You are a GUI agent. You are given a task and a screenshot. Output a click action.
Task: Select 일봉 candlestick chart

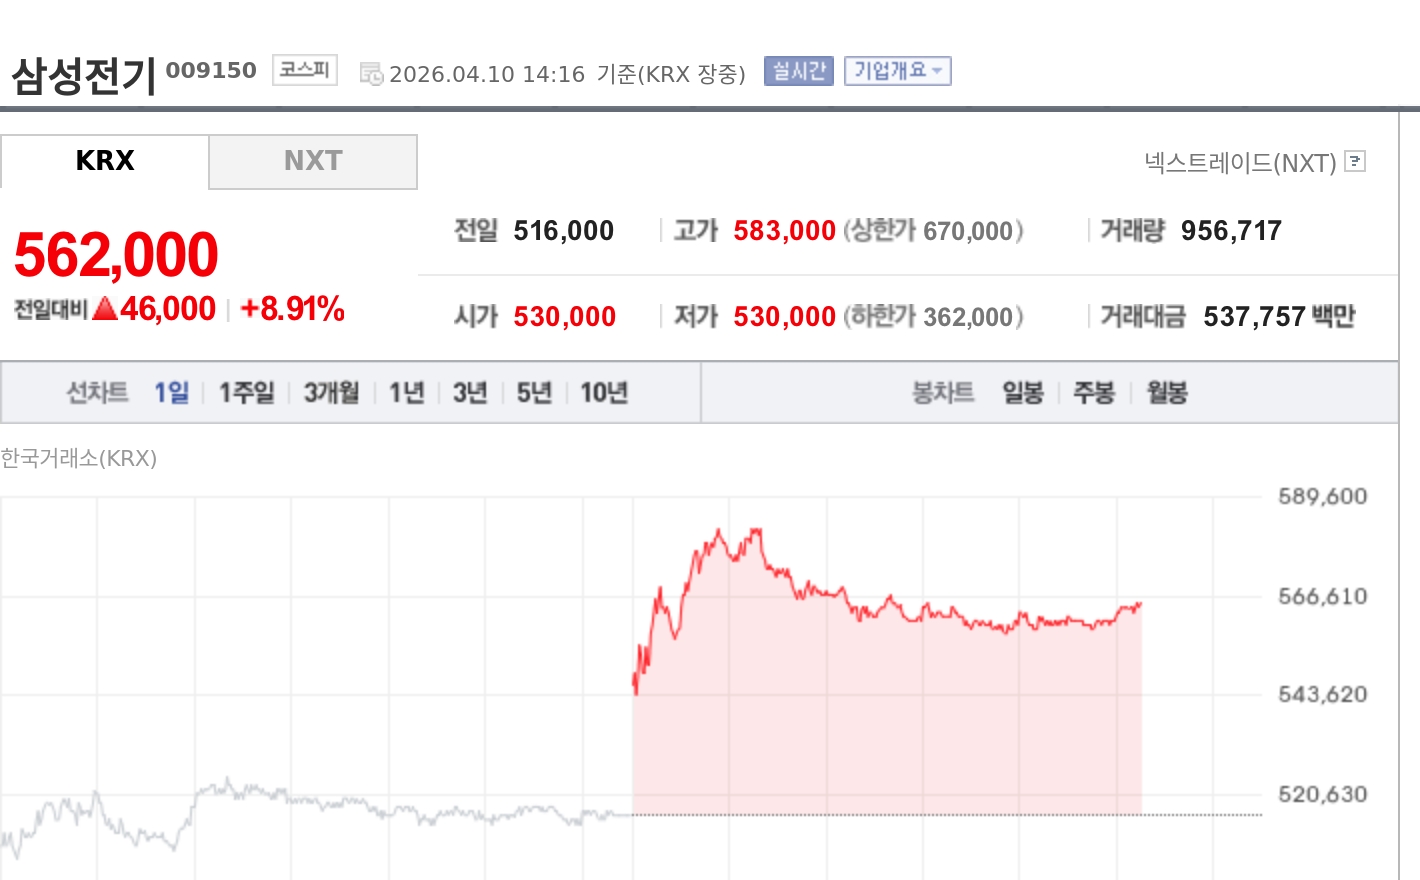point(1022,392)
